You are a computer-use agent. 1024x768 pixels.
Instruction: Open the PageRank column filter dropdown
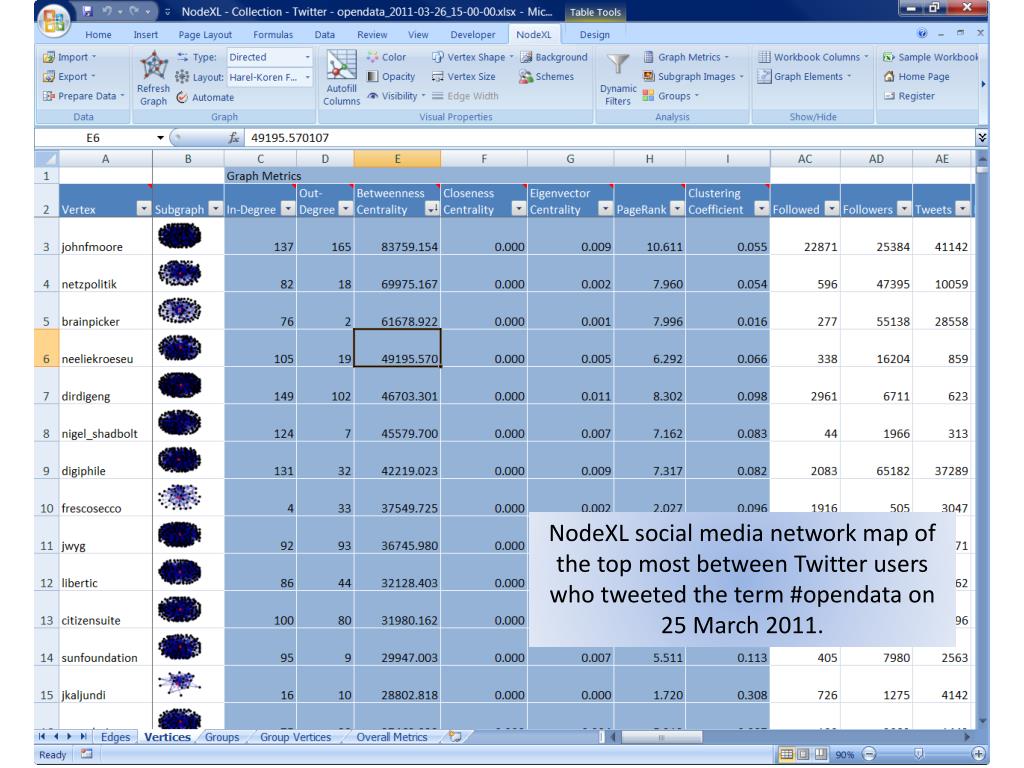pos(677,209)
